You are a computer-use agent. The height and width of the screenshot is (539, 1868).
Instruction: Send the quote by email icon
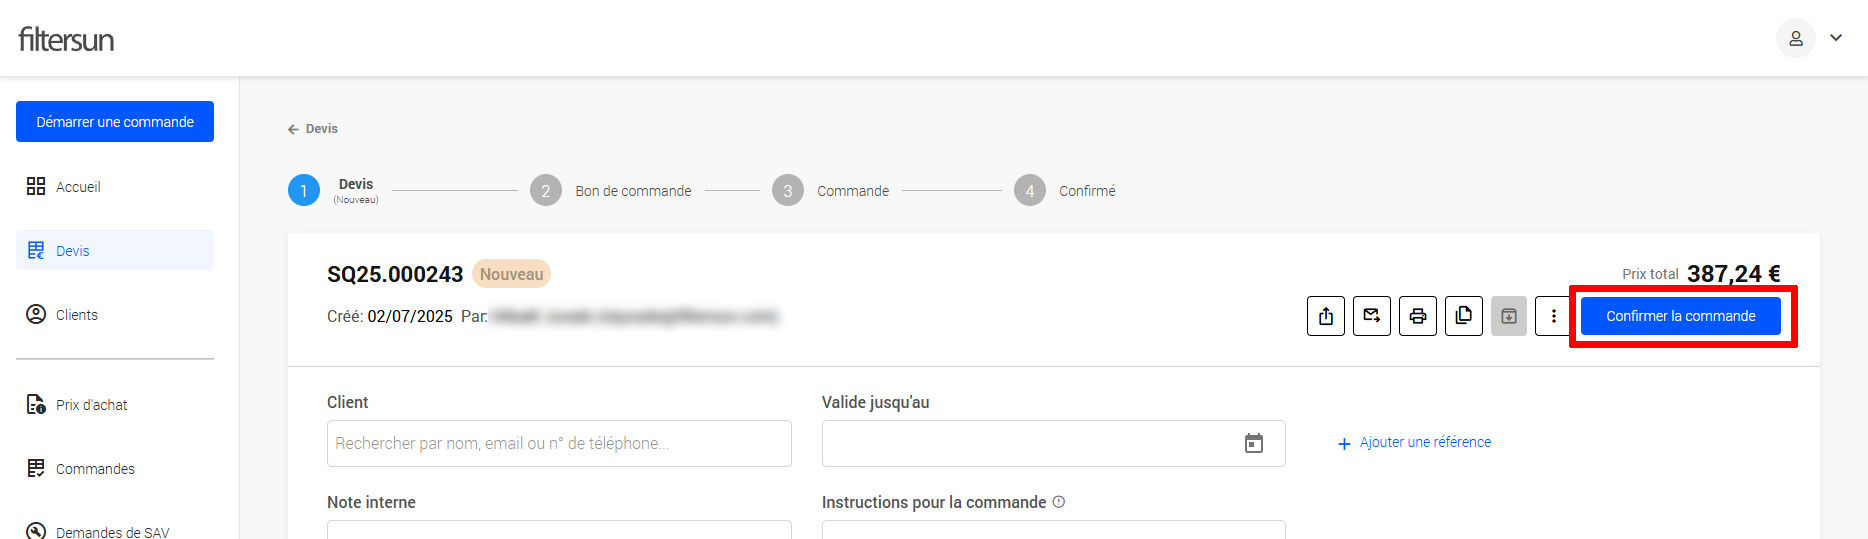click(1372, 316)
